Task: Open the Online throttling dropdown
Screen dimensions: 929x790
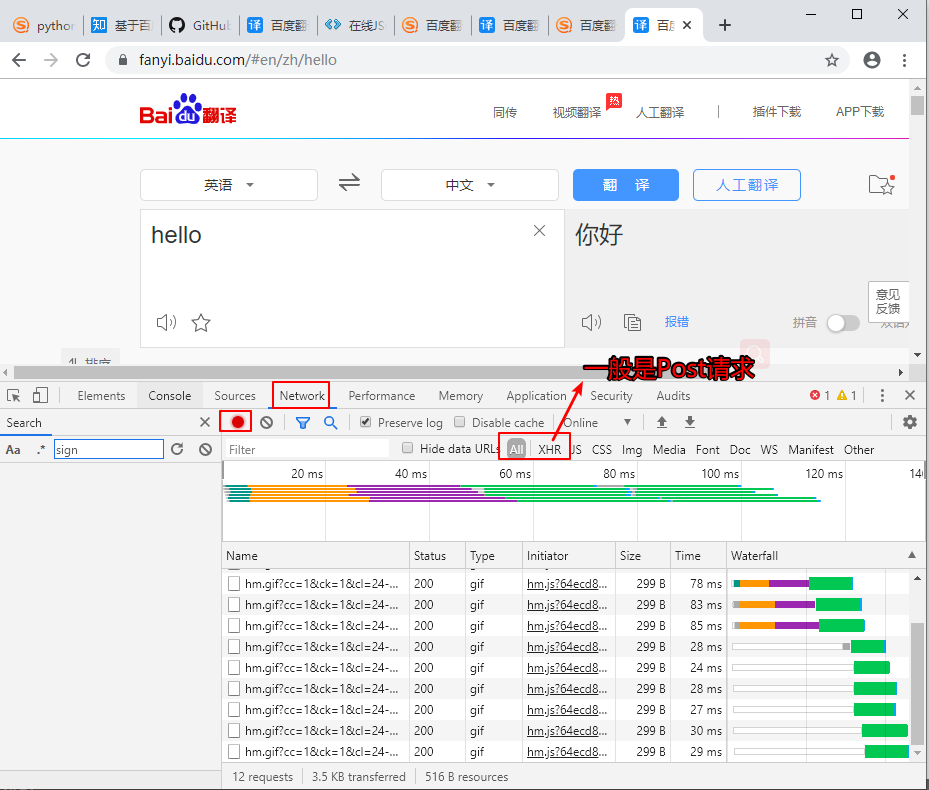Action: (597, 423)
